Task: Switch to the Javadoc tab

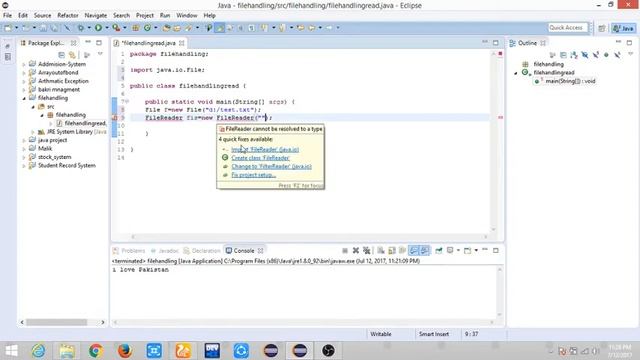Action: tap(165, 251)
